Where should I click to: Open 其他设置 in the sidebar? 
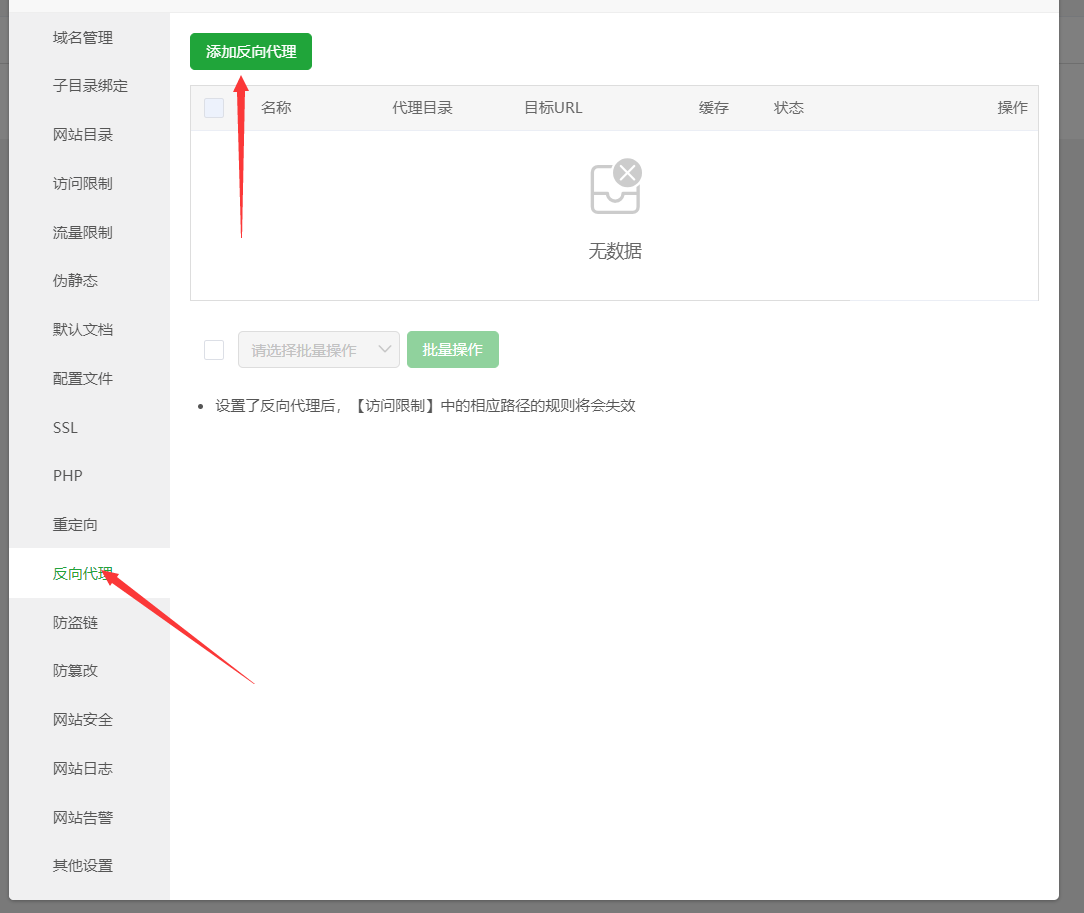coord(83,866)
